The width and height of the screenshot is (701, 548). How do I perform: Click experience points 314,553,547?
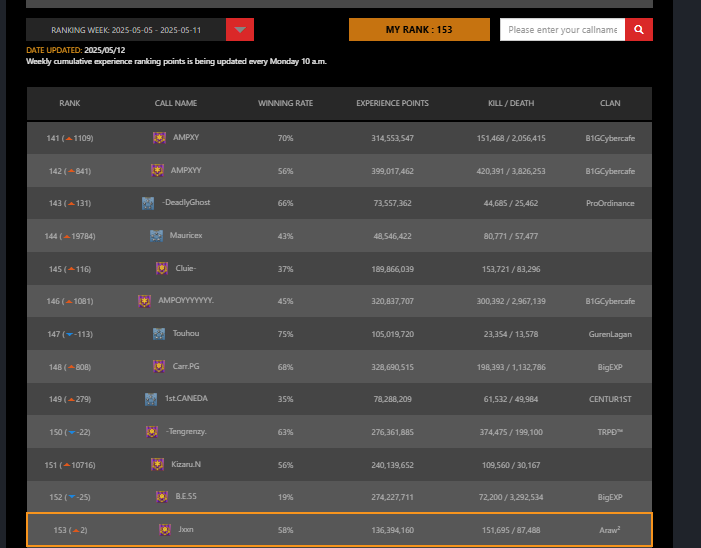(393, 138)
